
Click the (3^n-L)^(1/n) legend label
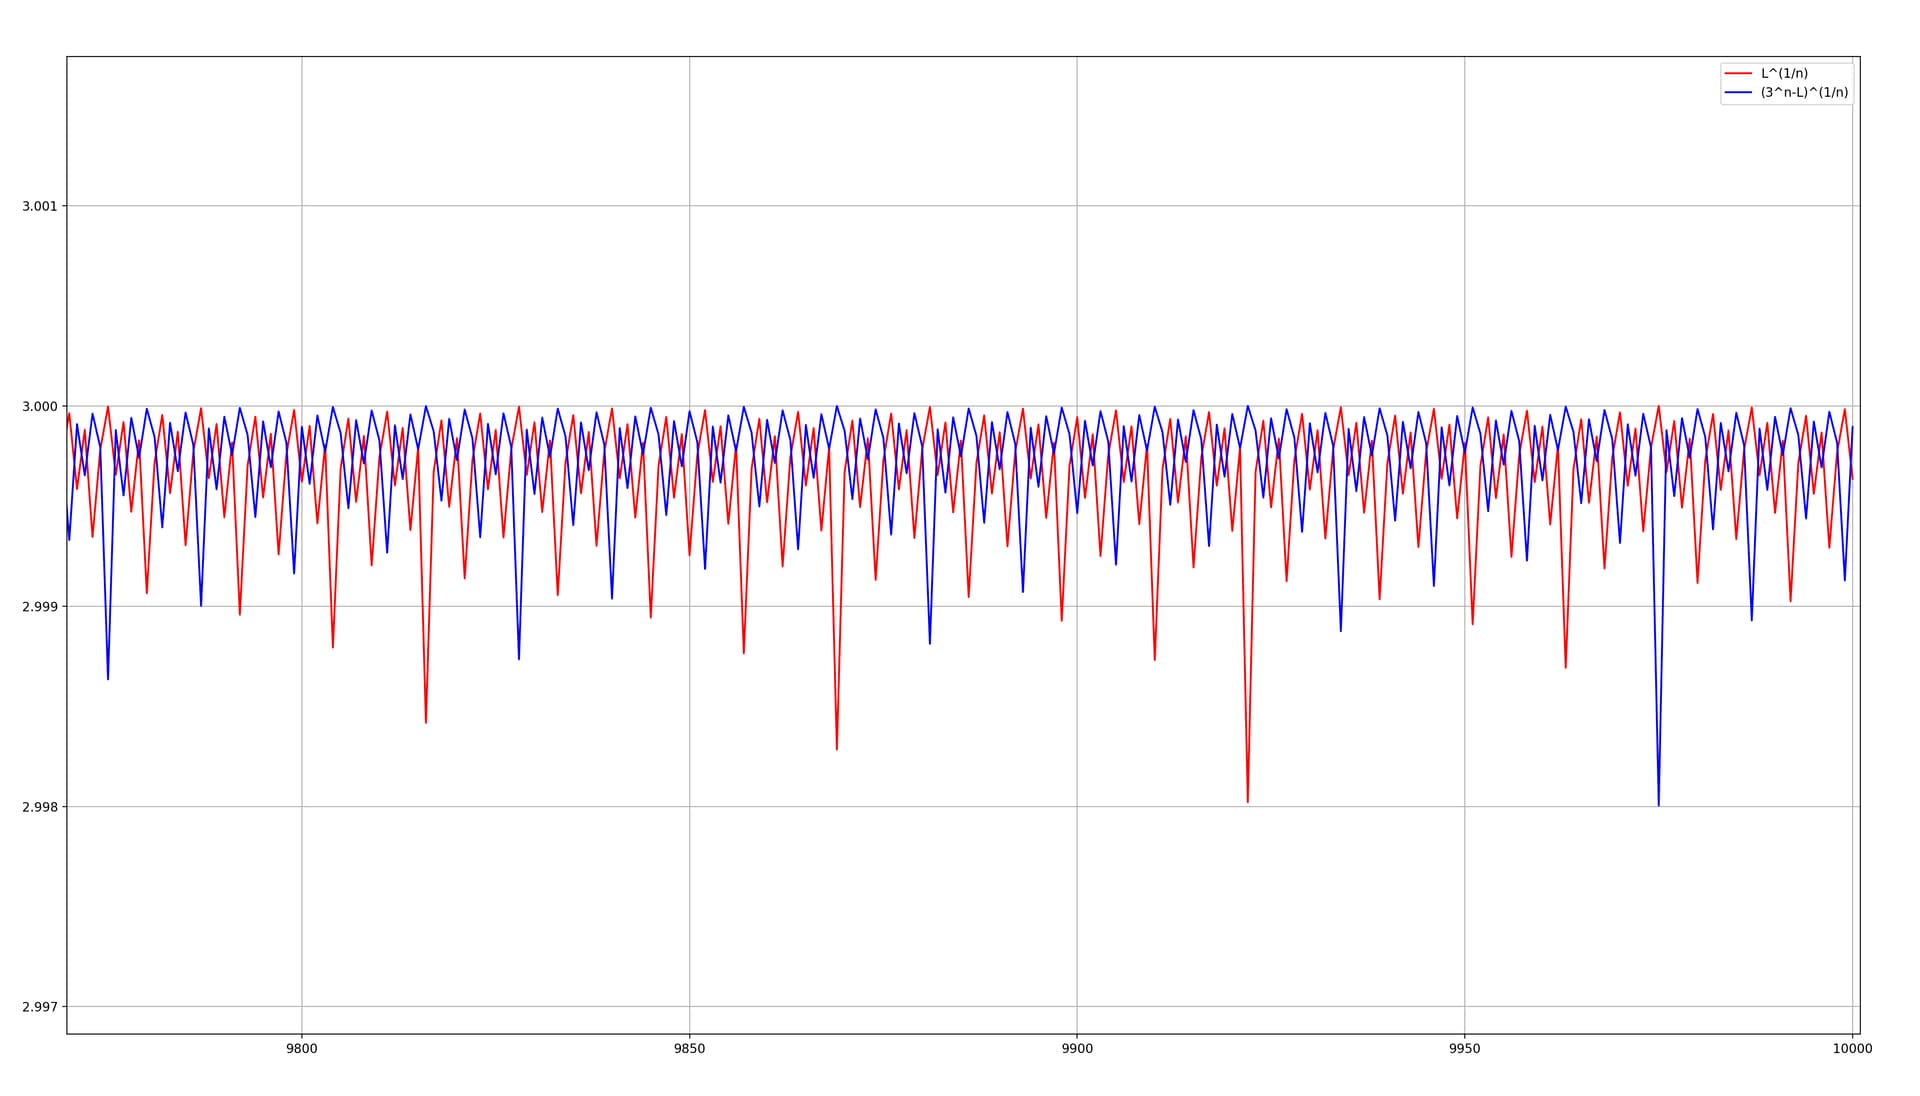(x=1804, y=92)
